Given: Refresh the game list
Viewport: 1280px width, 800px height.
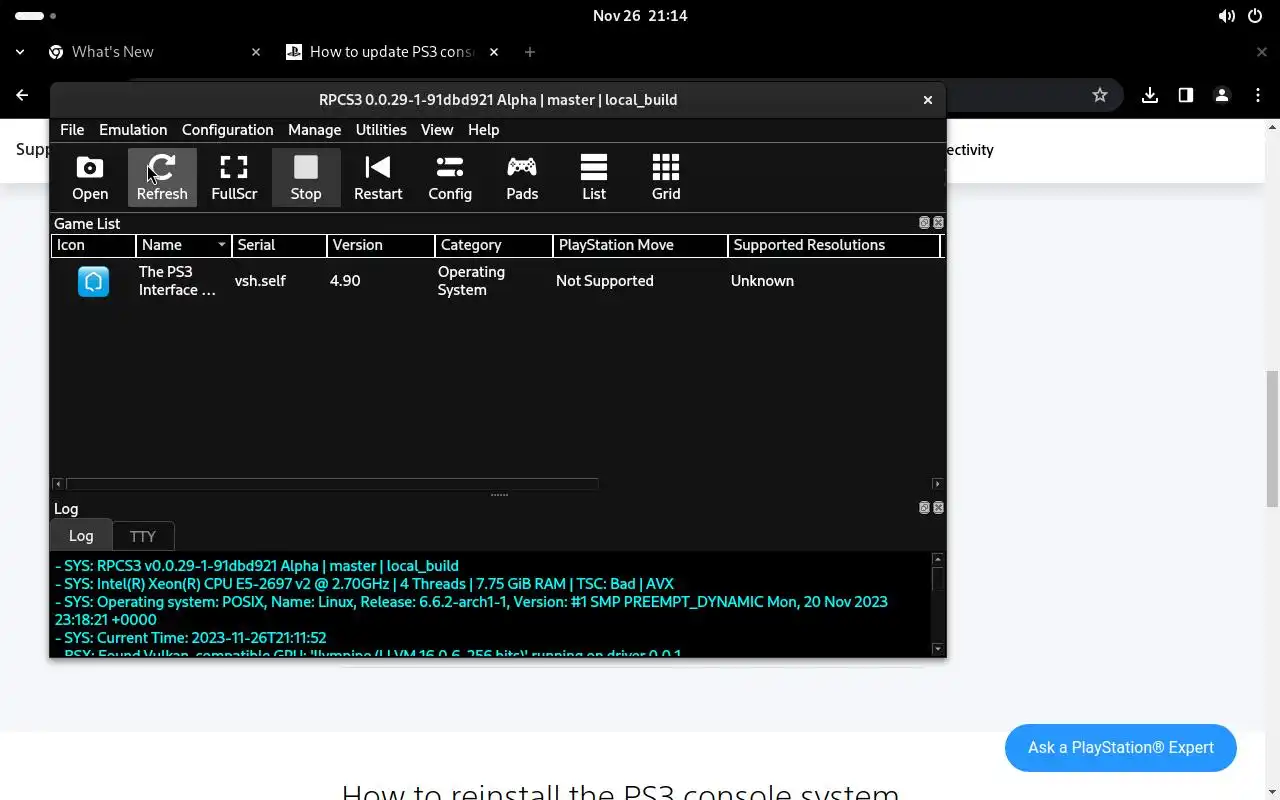Looking at the screenshot, I should coord(162,178).
